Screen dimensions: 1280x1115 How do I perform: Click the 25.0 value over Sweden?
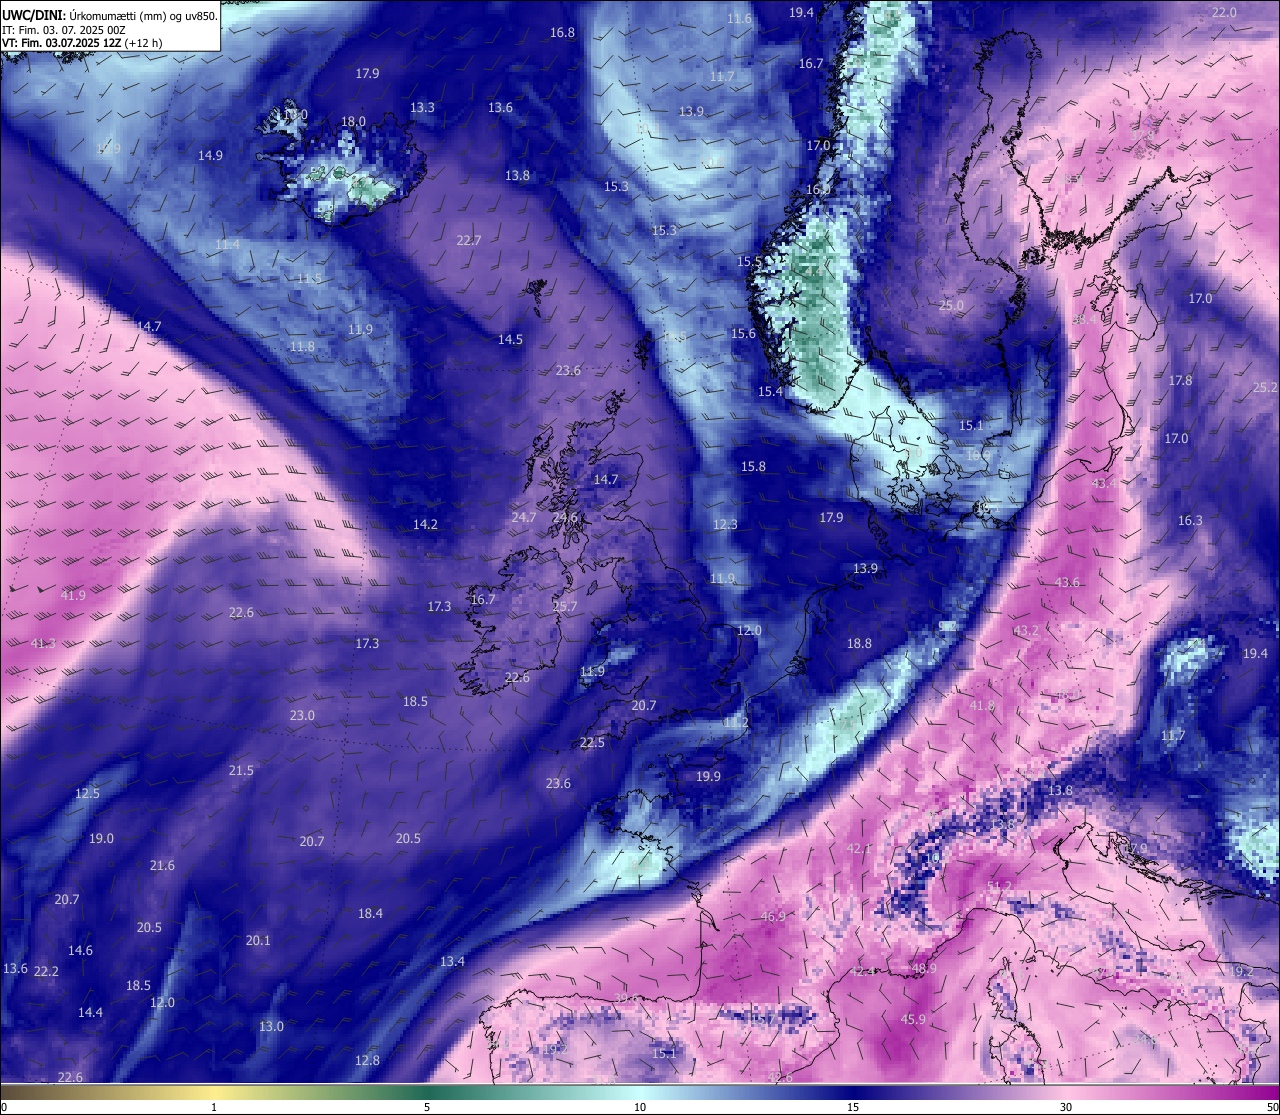pyautogui.click(x=951, y=305)
